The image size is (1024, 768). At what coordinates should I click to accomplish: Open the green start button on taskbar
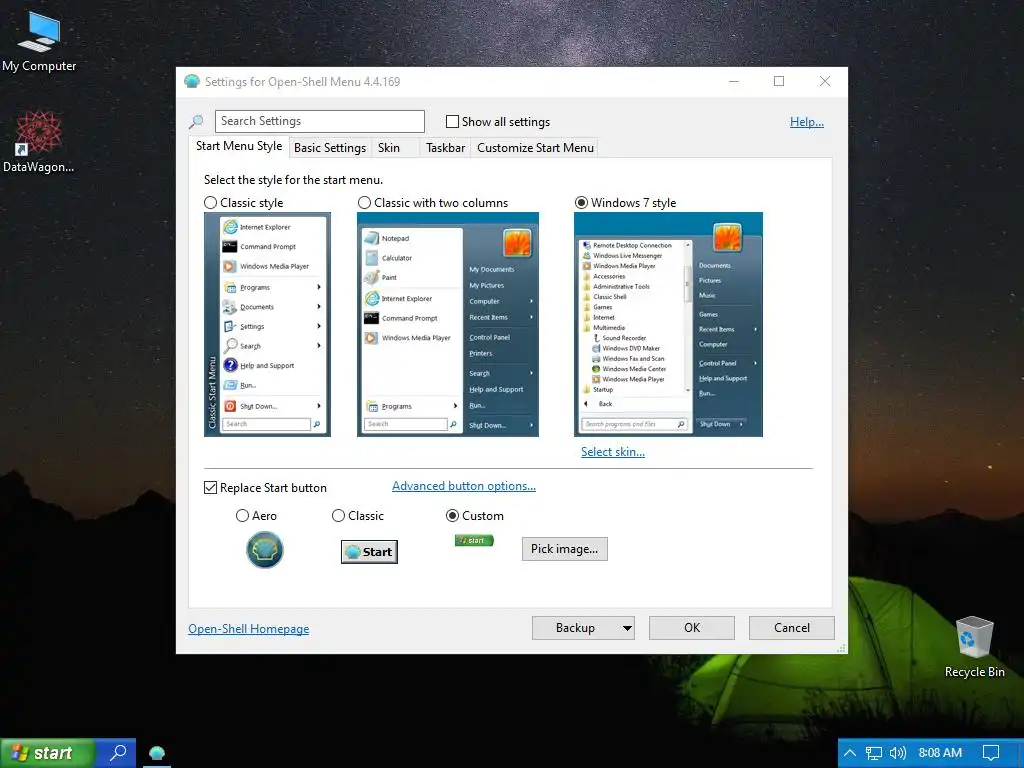(x=48, y=753)
